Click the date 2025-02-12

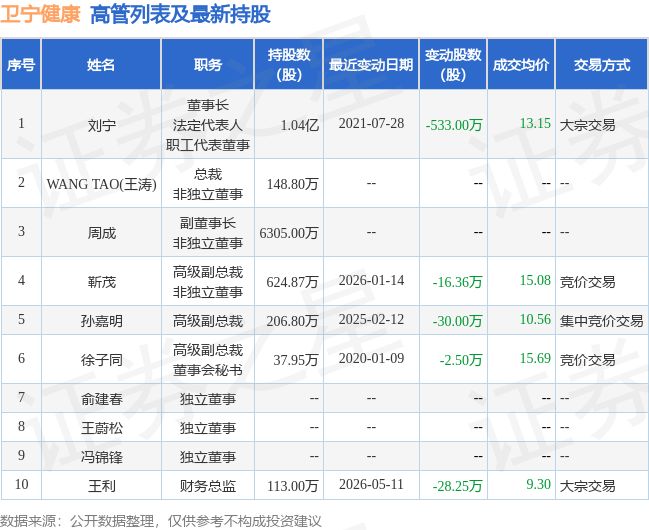pos(371,319)
